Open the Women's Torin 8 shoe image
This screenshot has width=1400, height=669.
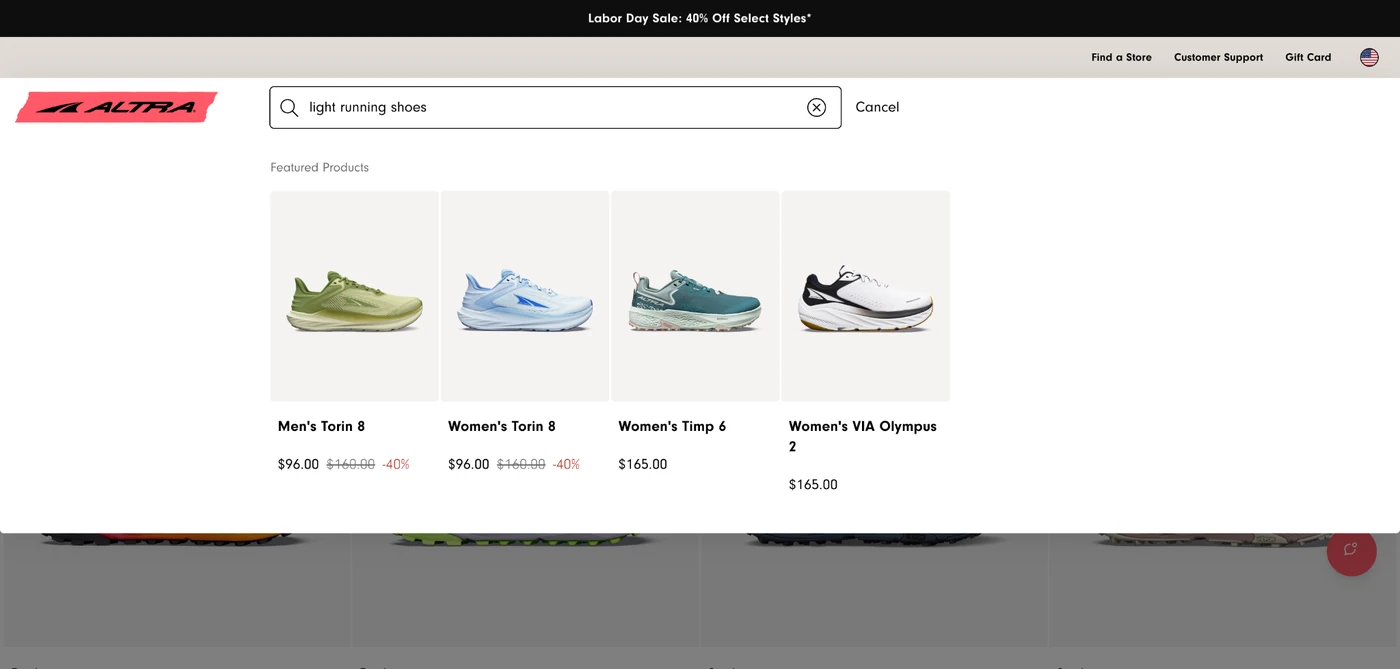525,296
